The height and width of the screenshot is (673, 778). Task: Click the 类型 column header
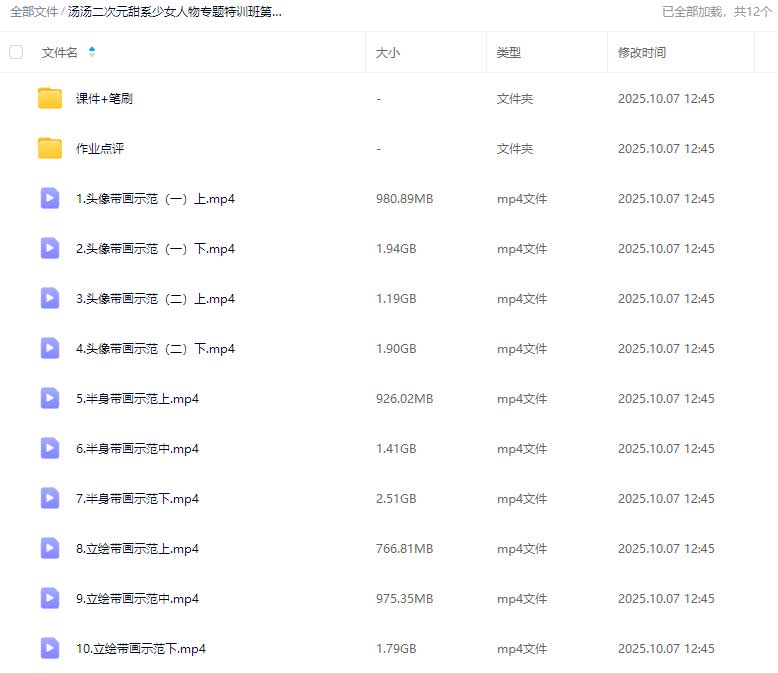pos(508,53)
